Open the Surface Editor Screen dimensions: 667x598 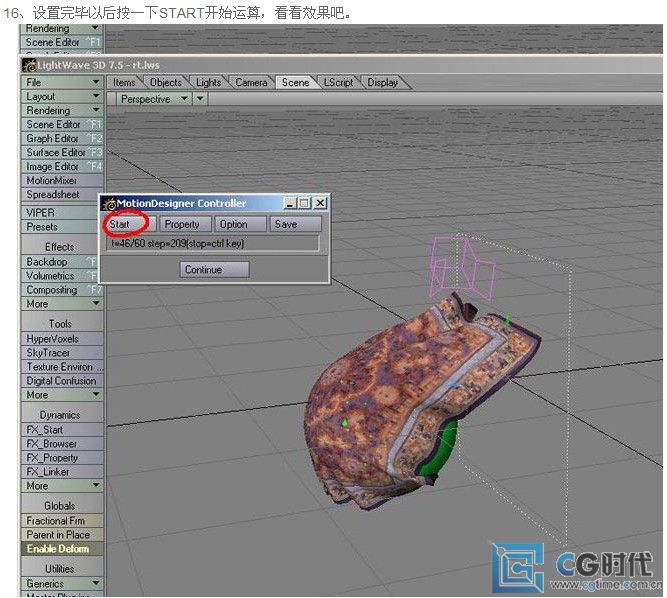(62, 152)
